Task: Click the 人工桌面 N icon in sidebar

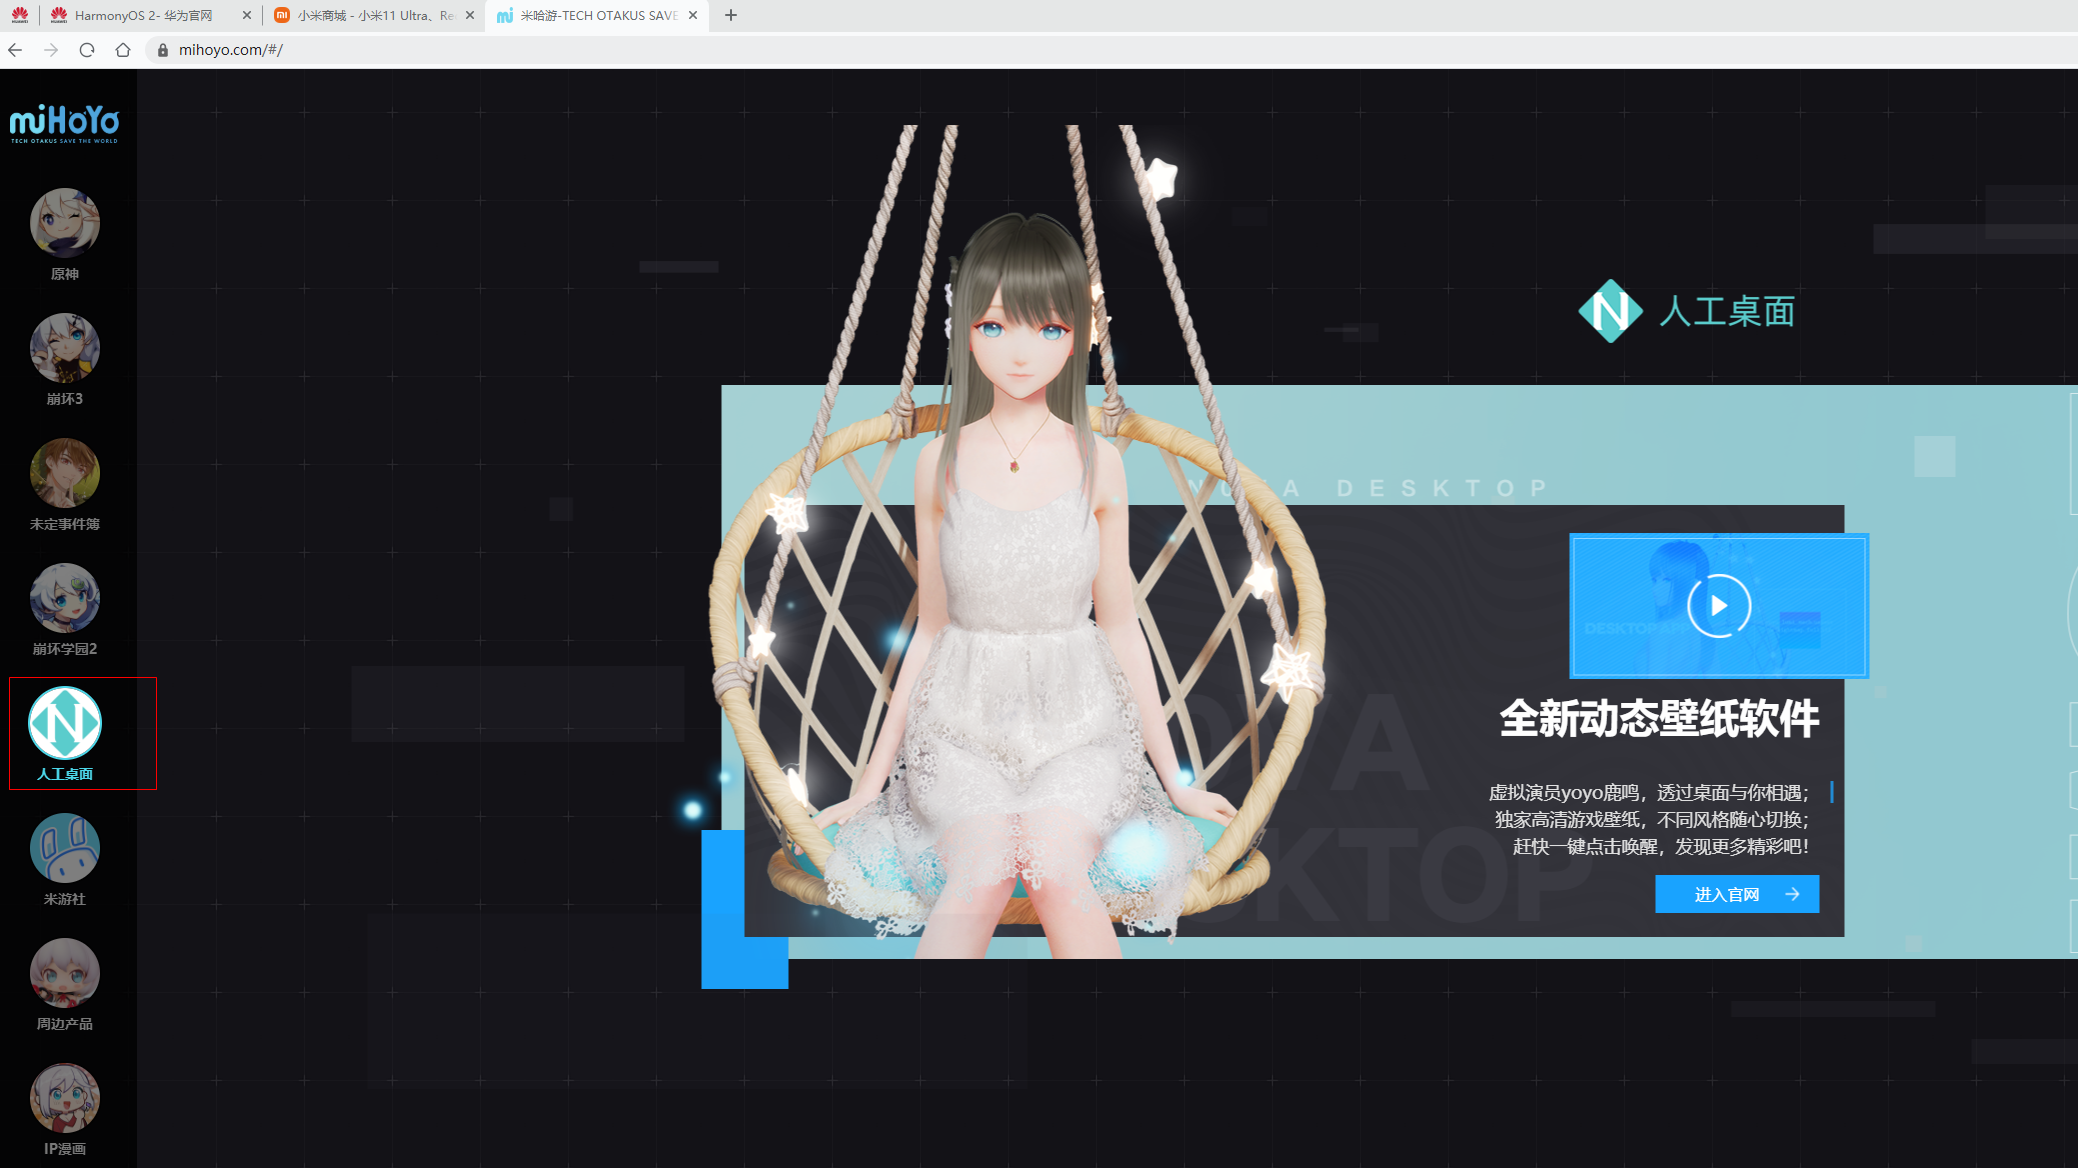Action: [64, 723]
